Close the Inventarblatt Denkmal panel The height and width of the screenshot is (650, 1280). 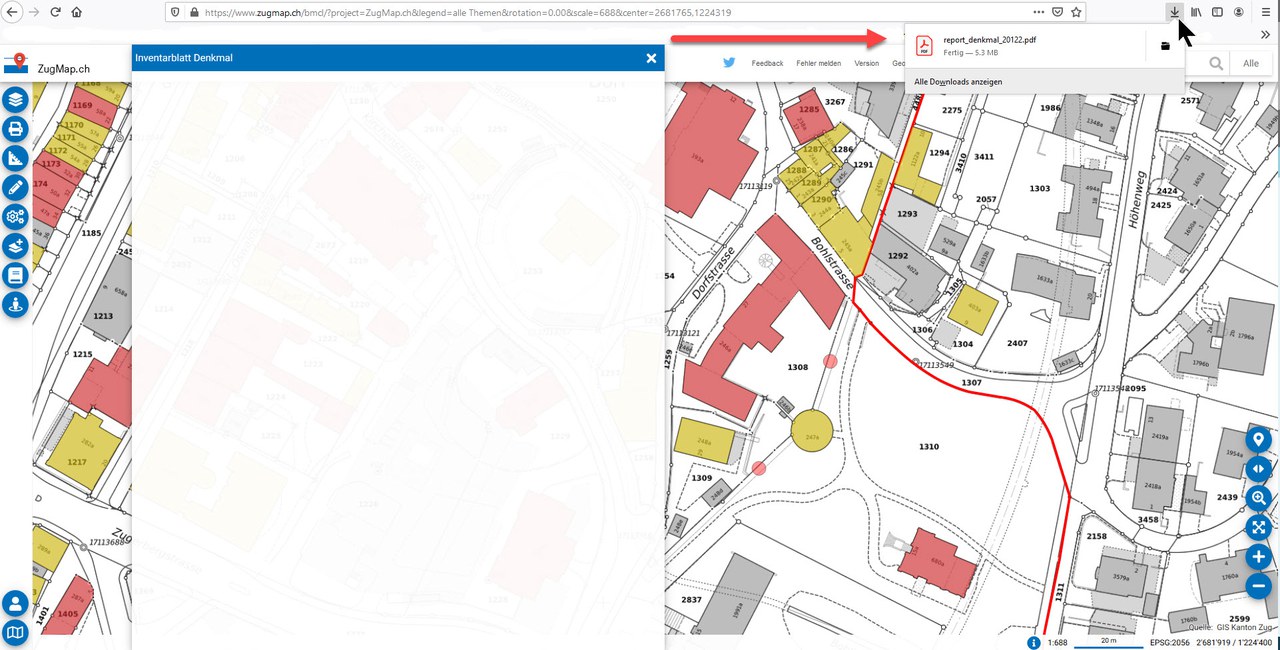click(651, 58)
